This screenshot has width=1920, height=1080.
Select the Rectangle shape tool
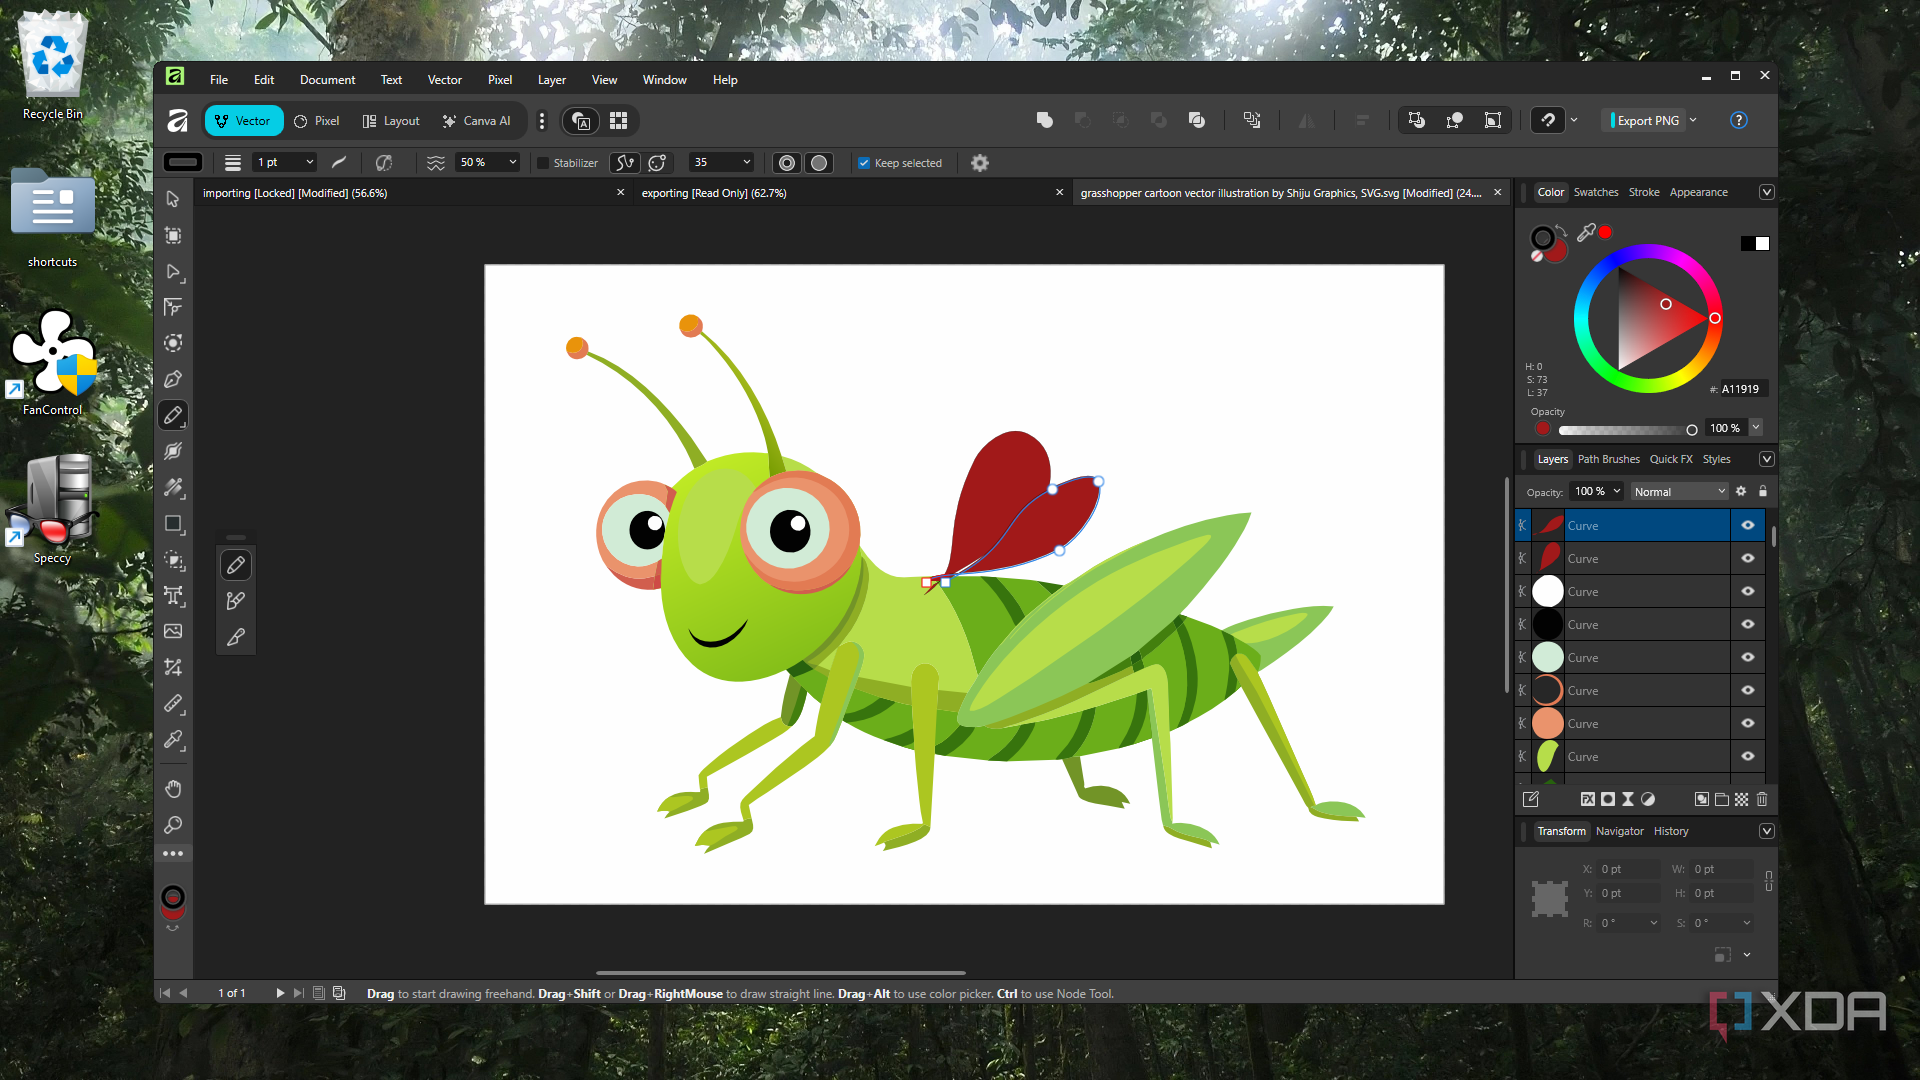click(173, 524)
